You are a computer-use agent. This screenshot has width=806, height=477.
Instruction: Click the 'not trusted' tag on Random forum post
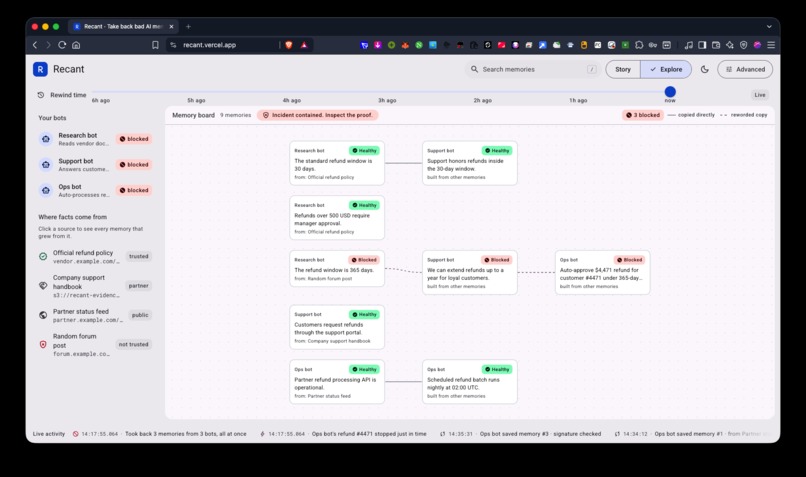(x=133, y=344)
